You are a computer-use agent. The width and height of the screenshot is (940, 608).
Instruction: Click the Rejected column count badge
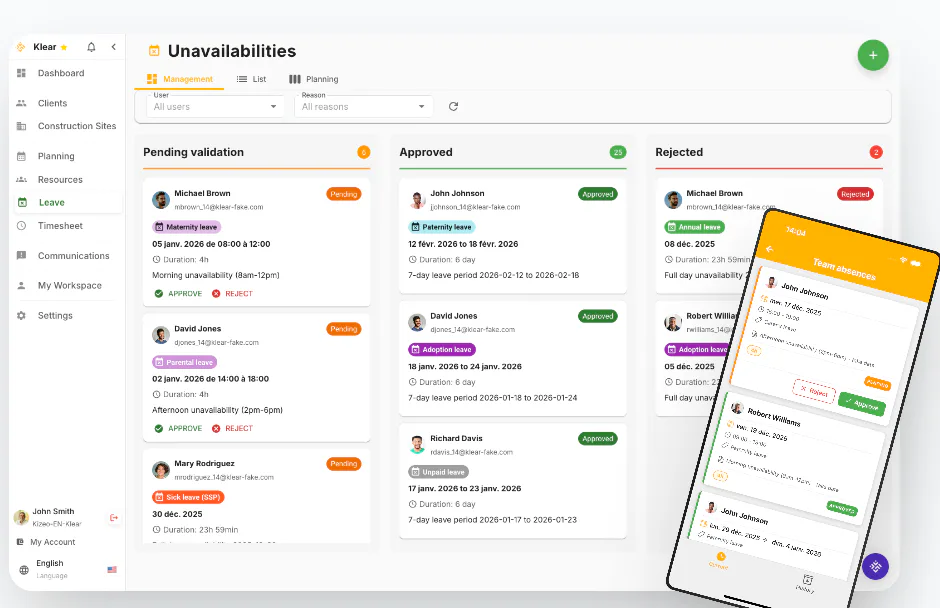point(876,152)
